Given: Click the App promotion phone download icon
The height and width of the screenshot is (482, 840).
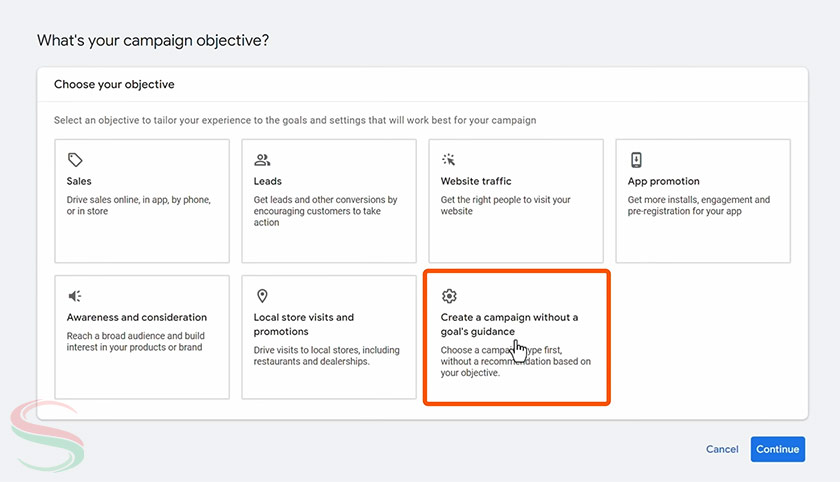Looking at the screenshot, I should coord(636,160).
